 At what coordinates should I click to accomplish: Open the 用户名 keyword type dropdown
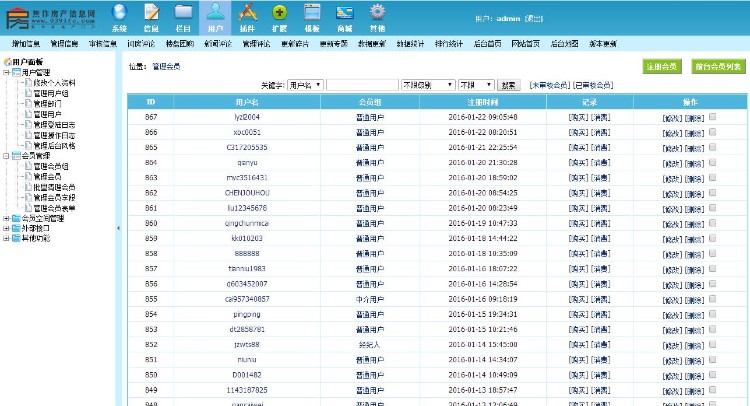pyautogui.click(x=305, y=85)
